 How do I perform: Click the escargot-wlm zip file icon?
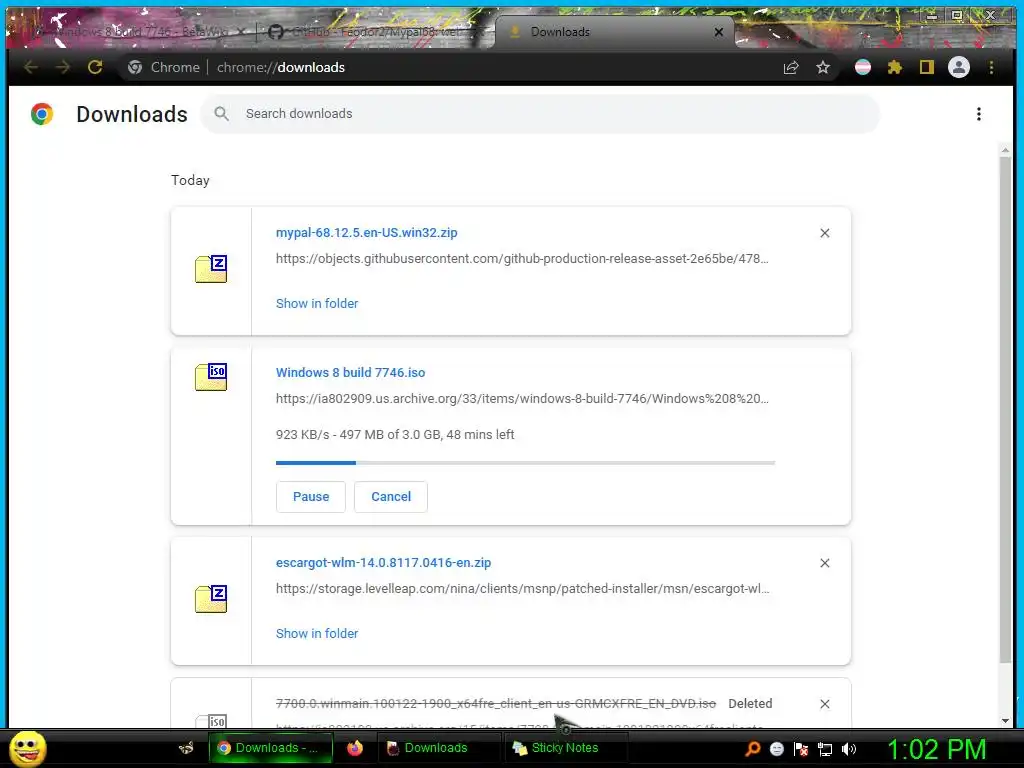point(211,599)
